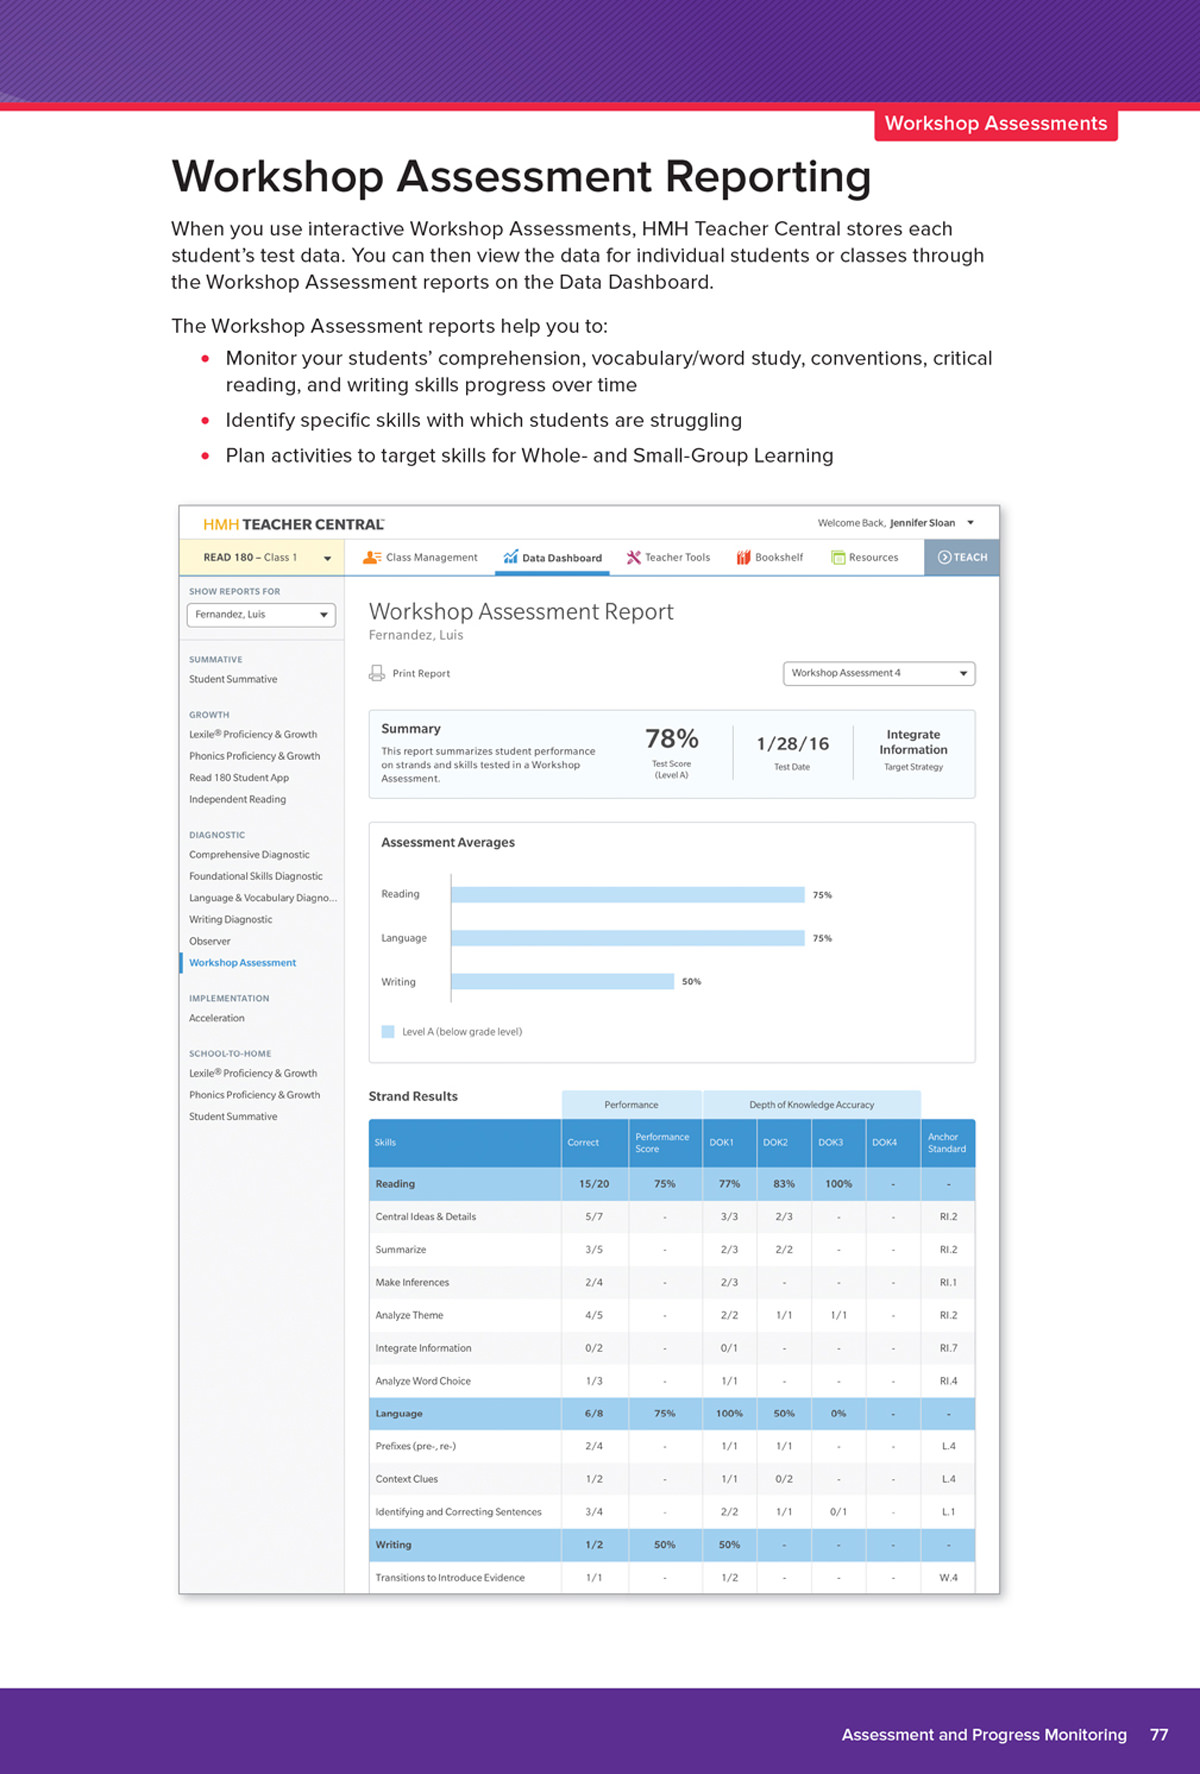Screen dimensions: 1200x1774
Task: Click the Print Report link
Action: click(x=420, y=674)
